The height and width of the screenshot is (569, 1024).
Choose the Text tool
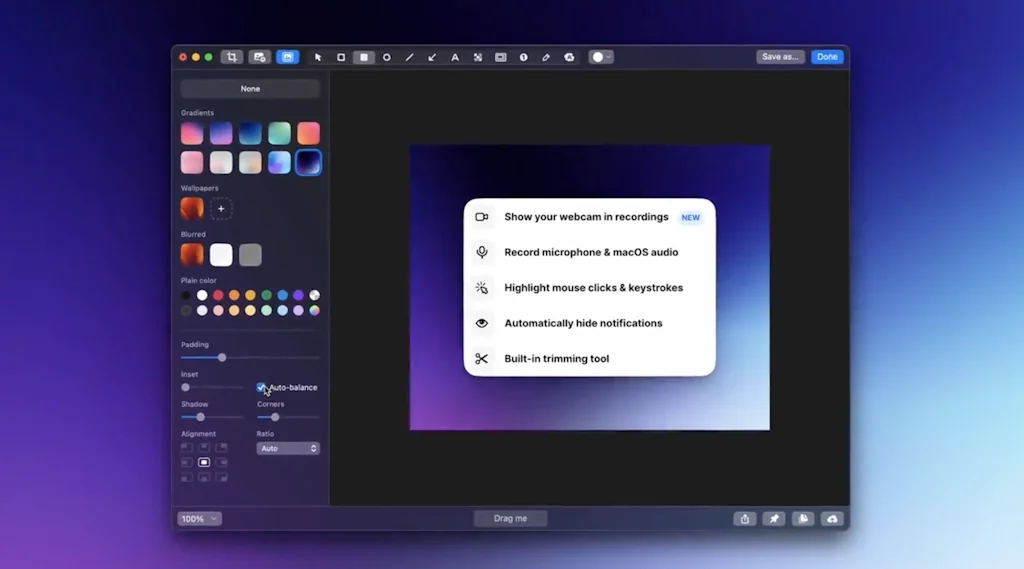click(455, 57)
